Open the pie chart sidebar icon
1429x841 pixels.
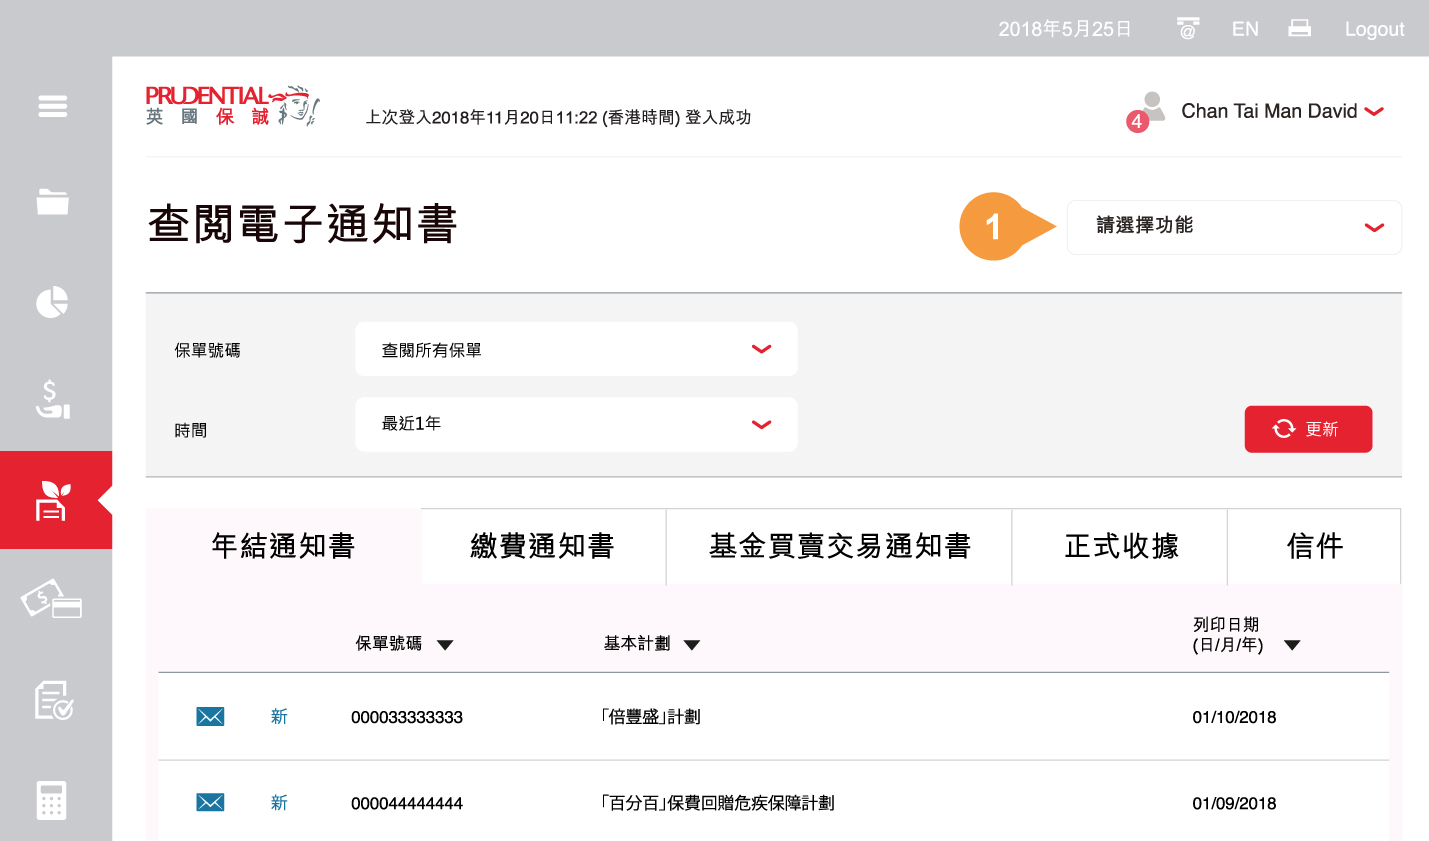pos(53,302)
